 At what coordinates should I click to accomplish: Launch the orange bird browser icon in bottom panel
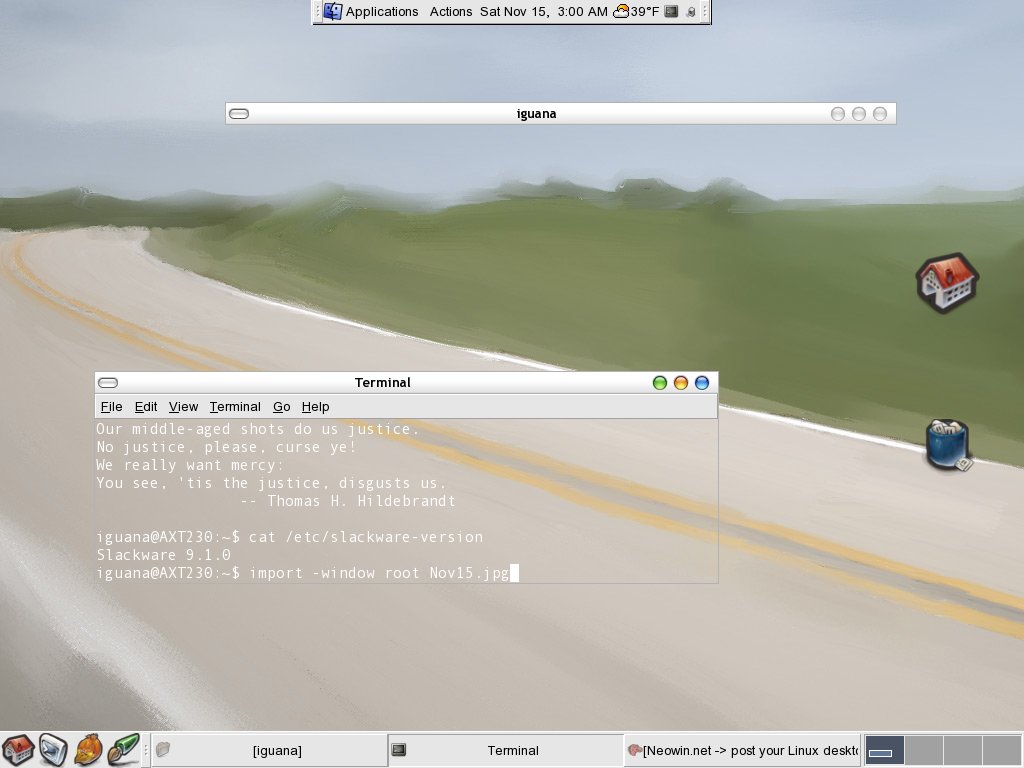pos(88,750)
